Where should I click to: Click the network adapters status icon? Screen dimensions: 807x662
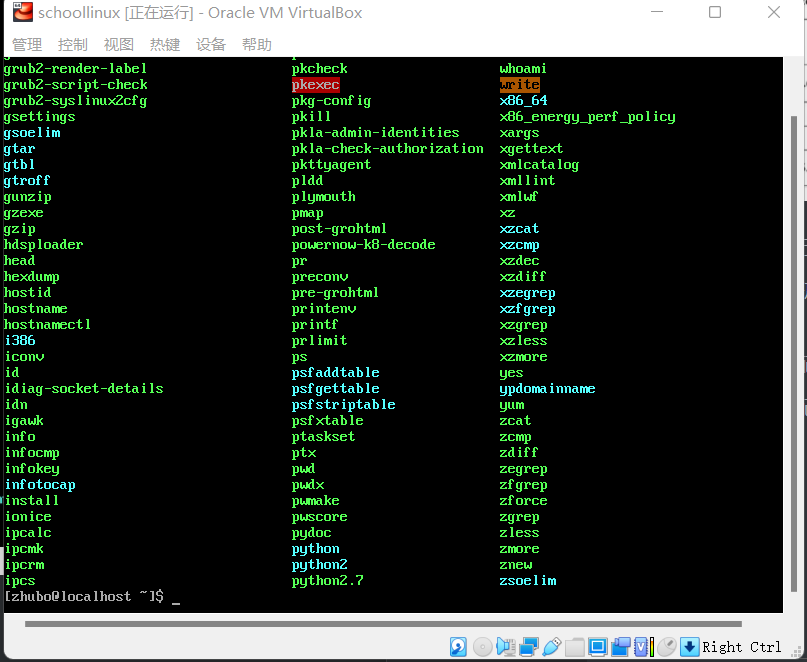point(529,647)
